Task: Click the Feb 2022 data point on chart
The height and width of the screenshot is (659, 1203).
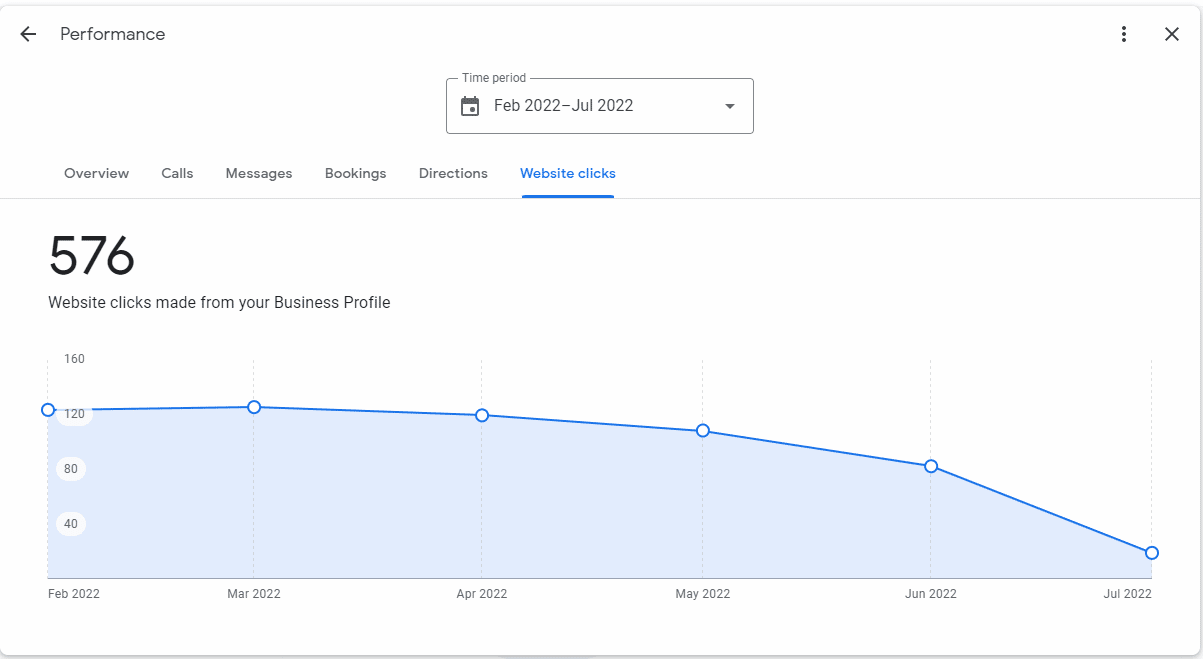Action: [48, 410]
